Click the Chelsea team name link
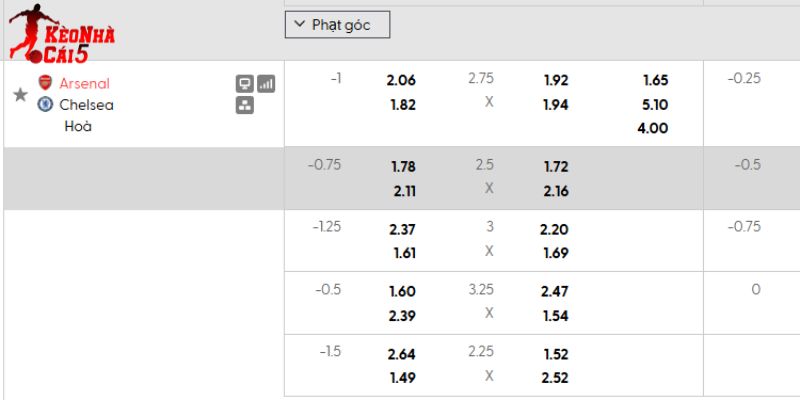The height and width of the screenshot is (400, 800). click(86, 104)
